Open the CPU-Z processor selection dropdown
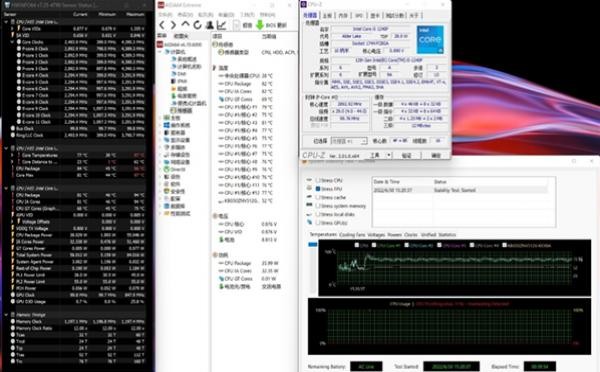This screenshot has width=600, height=372. (349, 141)
